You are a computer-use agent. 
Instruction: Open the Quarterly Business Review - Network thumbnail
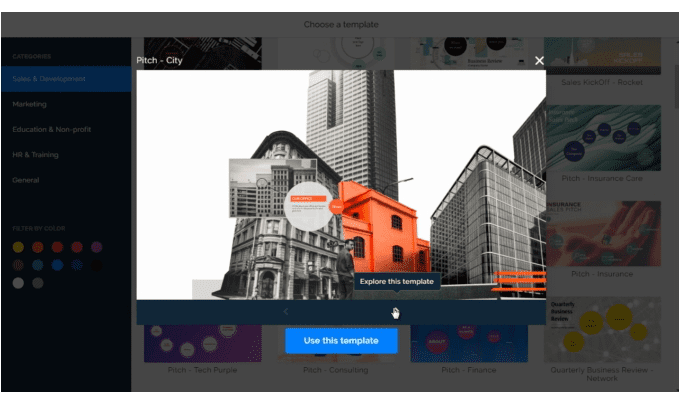[603, 329]
